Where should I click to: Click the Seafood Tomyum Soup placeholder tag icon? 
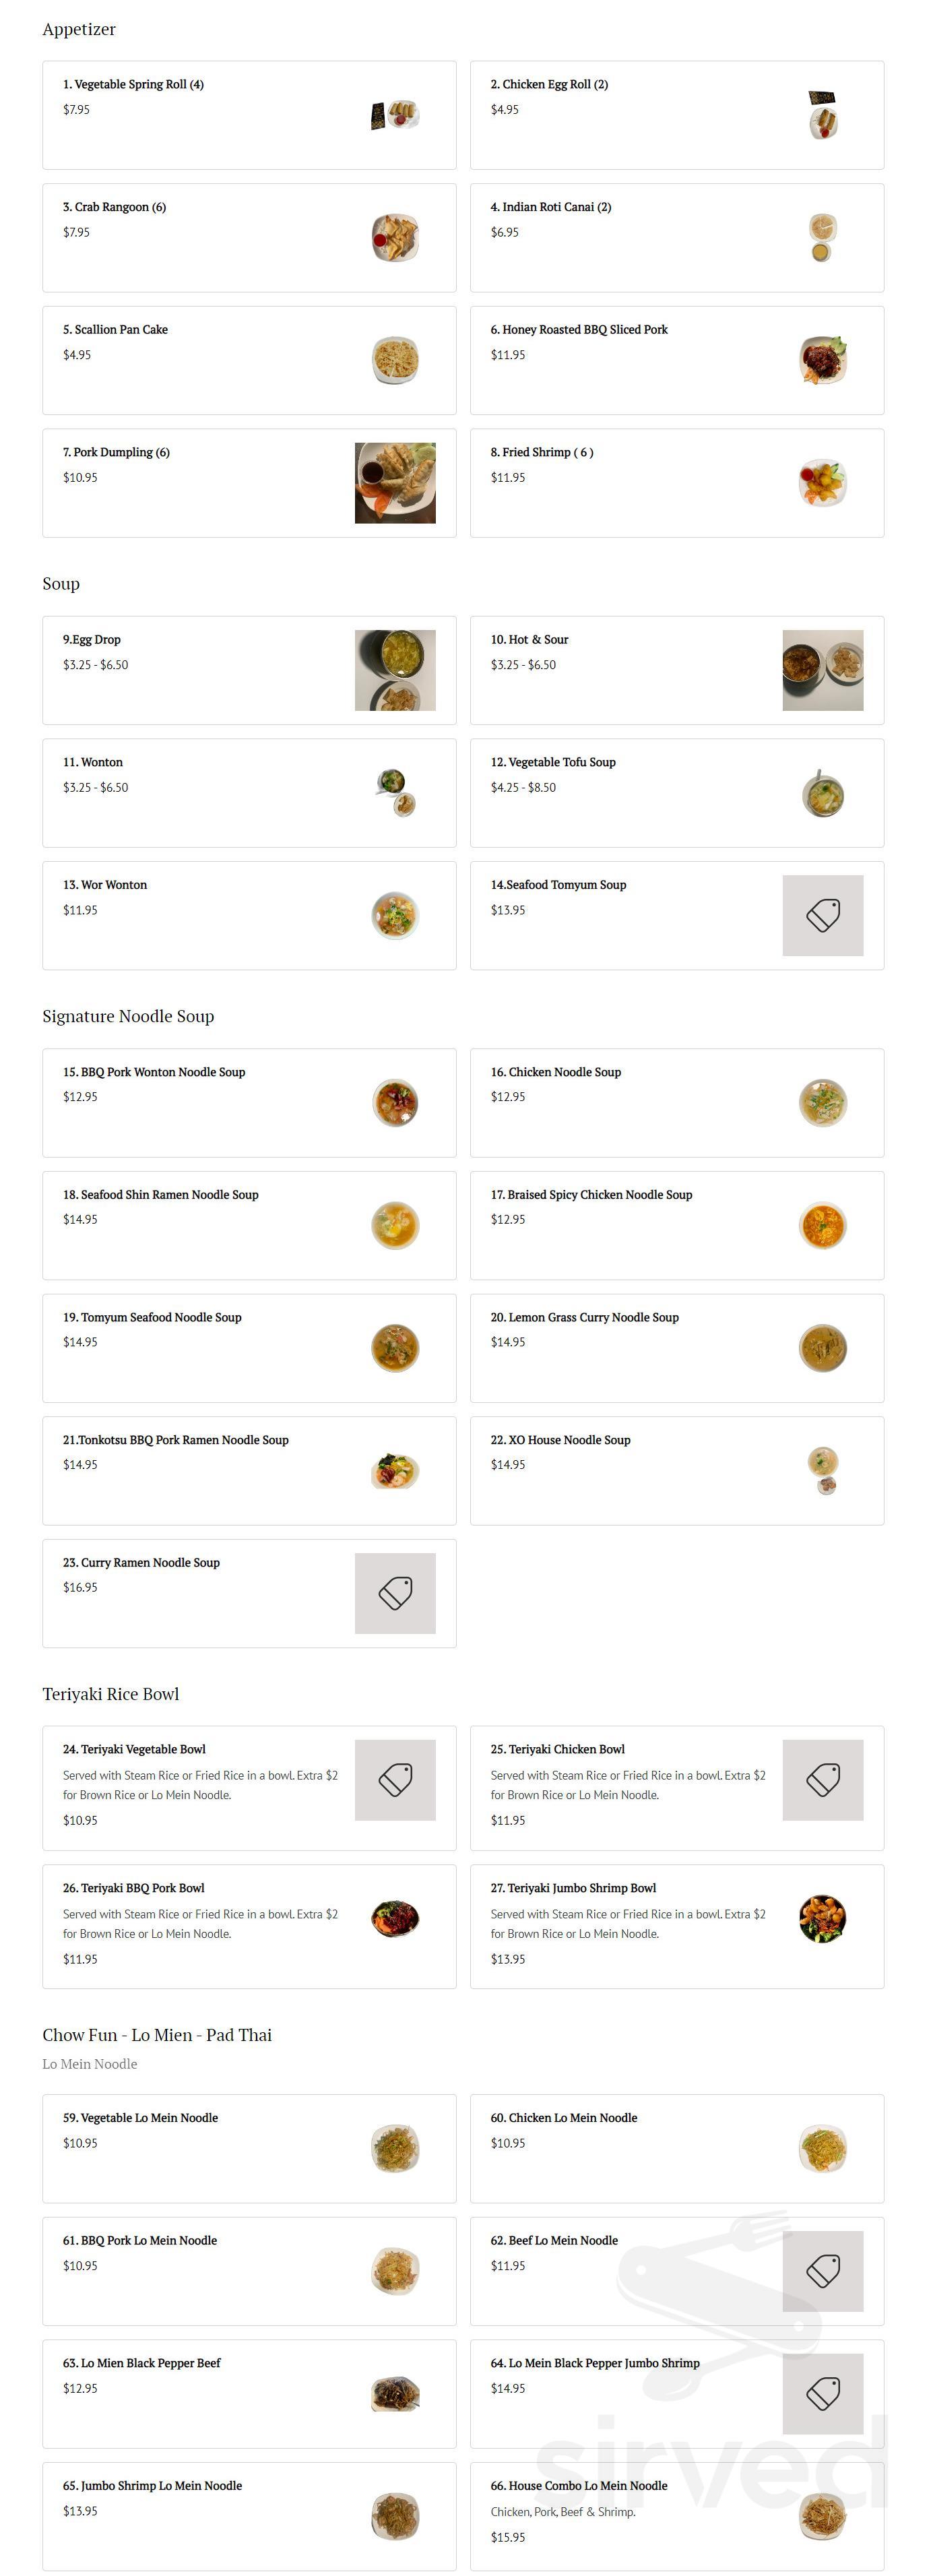[x=822, y=915]
